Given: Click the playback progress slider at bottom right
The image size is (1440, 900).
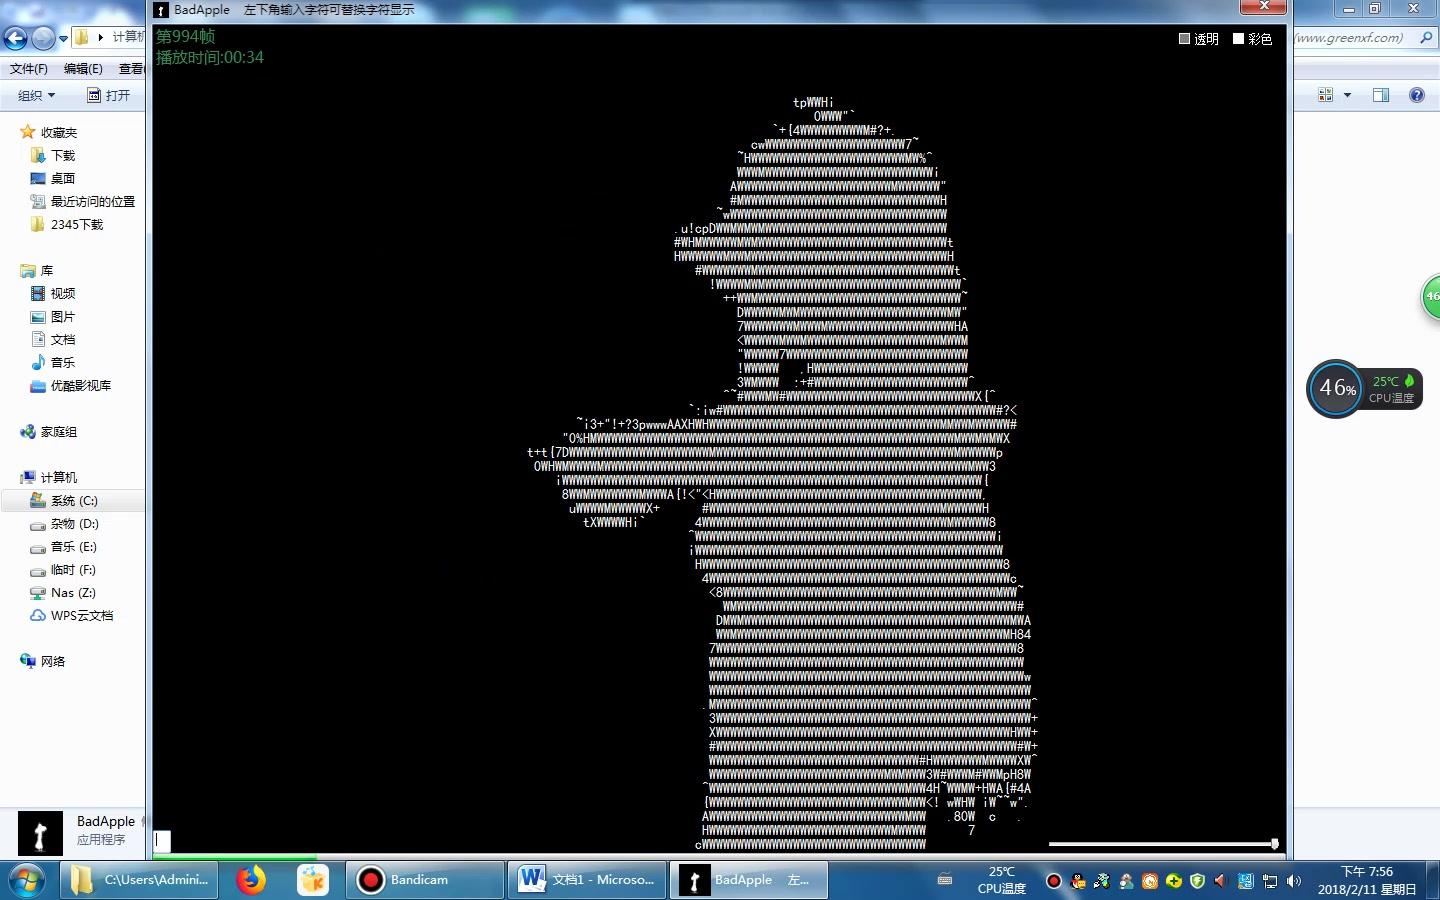Looking at the screenshot, I should [1164, 844].
